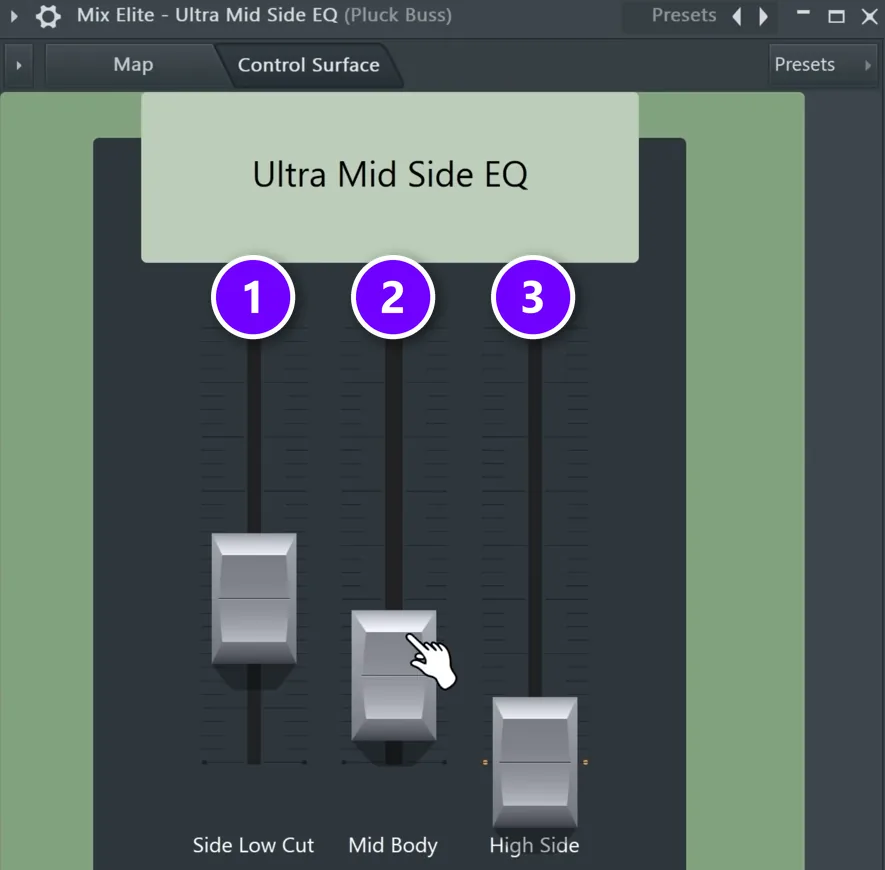This screenshot has height=870, width=885.
Task: Click the Side Low Cut fader handle
Action: coord(254,598)
